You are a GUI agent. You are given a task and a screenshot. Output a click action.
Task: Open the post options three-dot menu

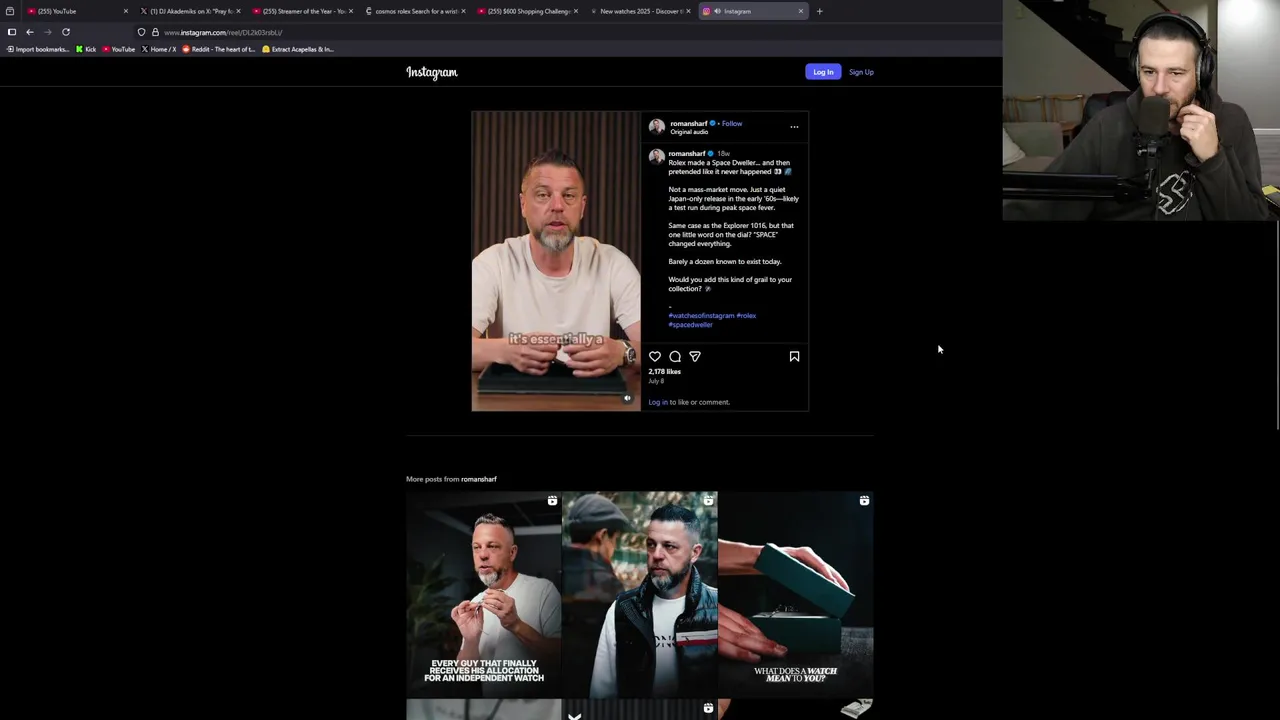point(794,127)
